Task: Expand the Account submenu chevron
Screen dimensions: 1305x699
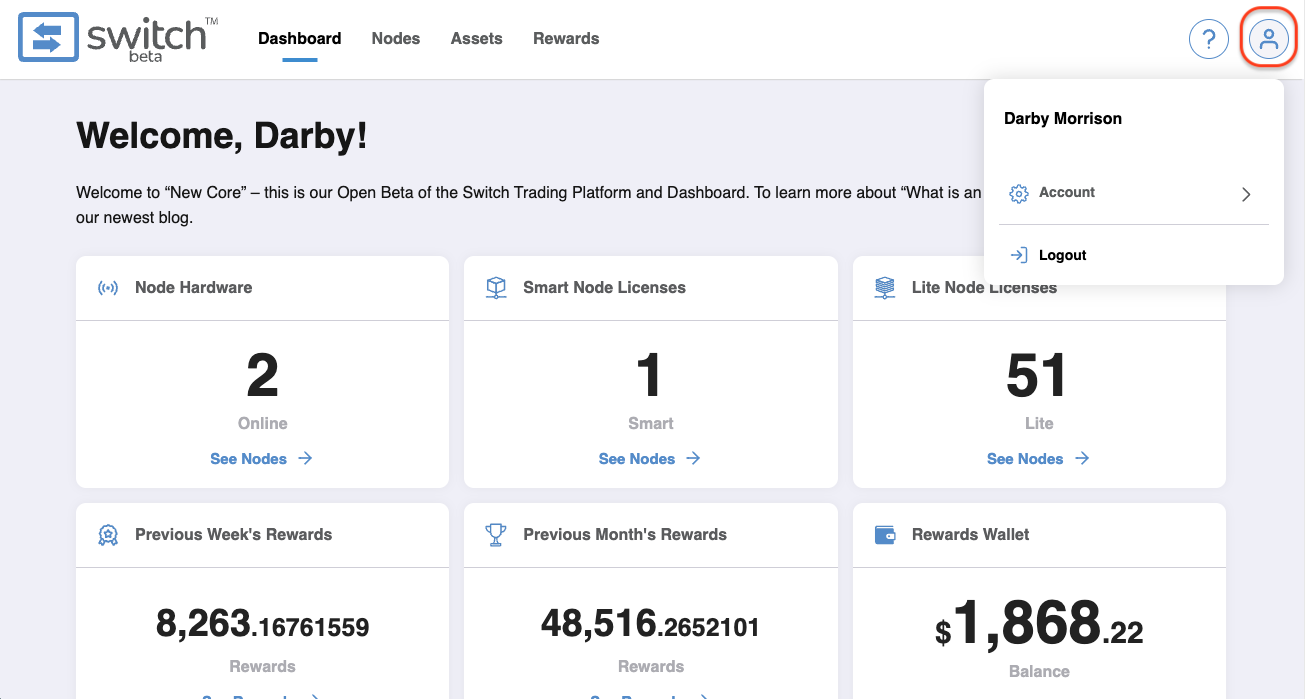Action: tap(1246, 194)
